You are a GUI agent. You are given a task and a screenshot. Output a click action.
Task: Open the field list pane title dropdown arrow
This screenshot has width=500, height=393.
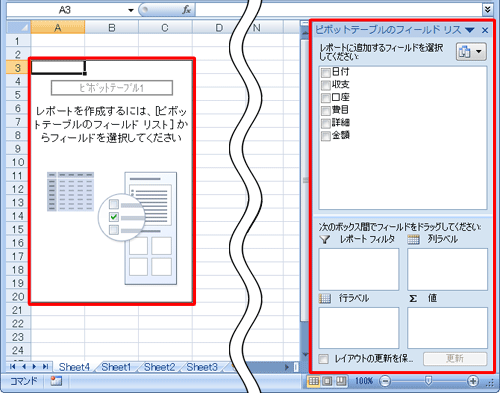[x=470, y=30]
